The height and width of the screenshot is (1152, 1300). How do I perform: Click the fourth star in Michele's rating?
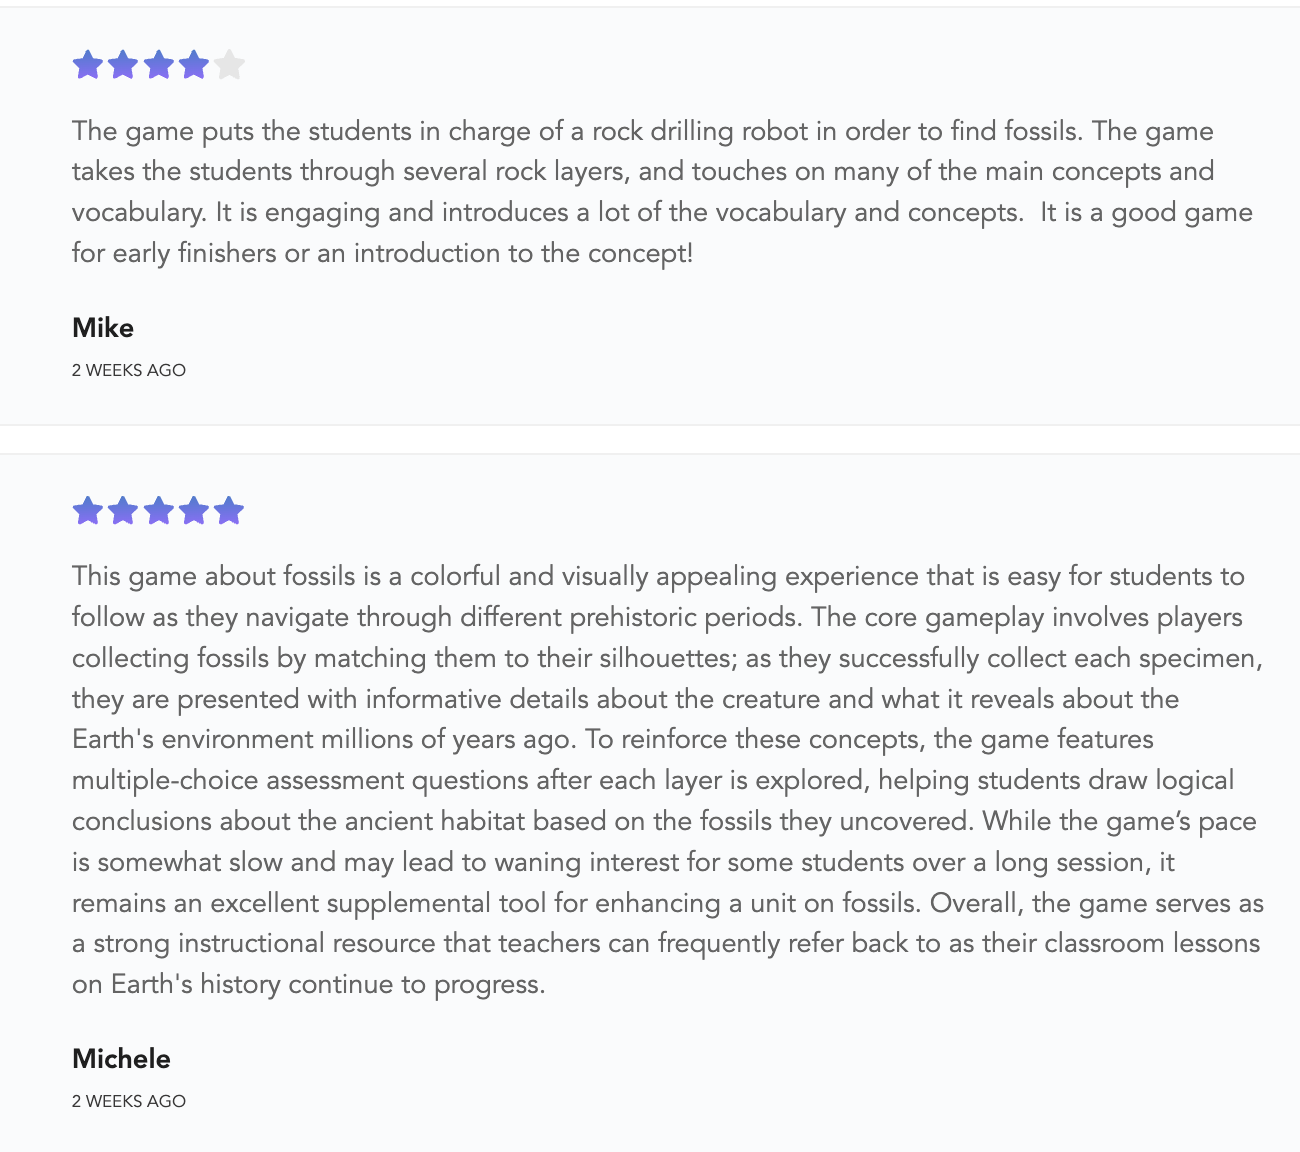coord(194,510)
